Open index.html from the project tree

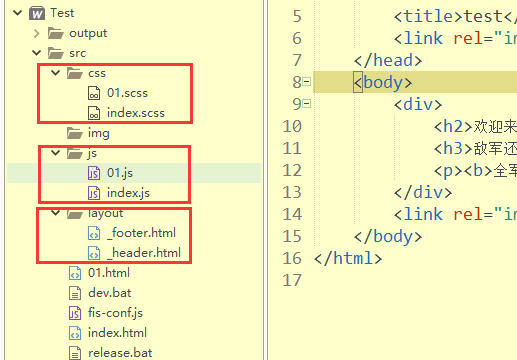point(117,333)
